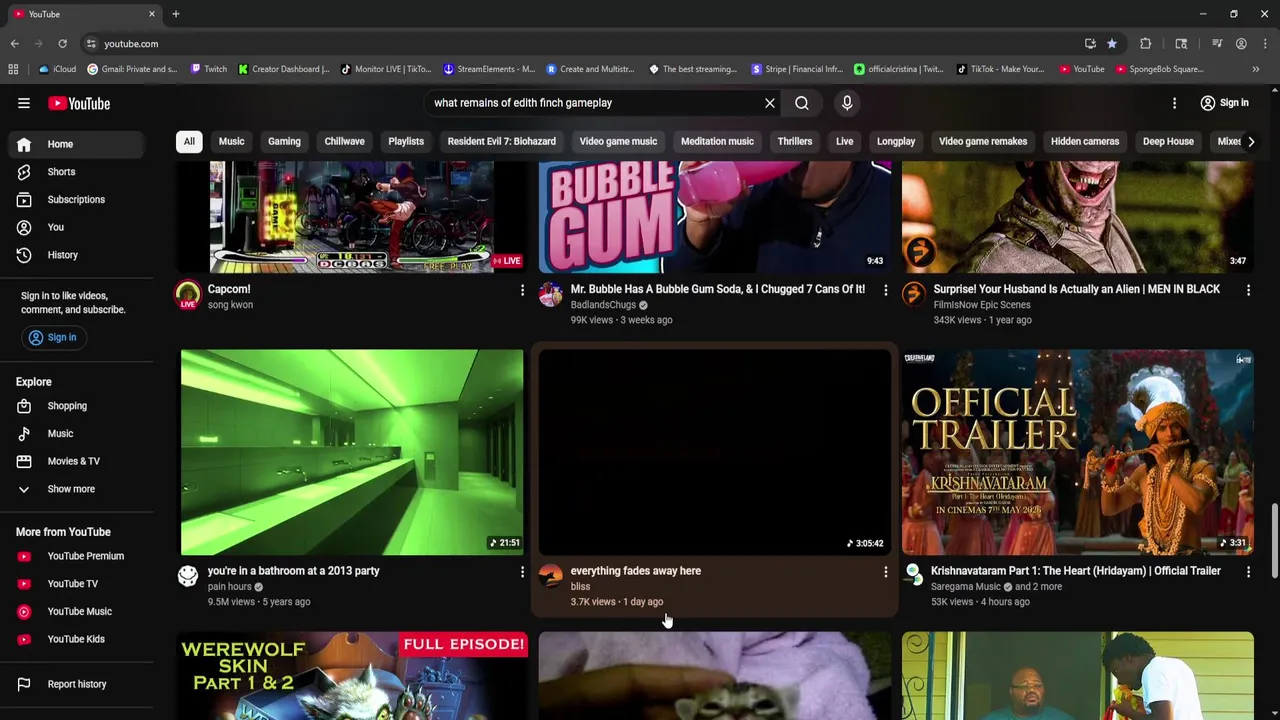Screen dimensions: 1280x720
Task: Open options menu for Mr. Bubble video
Action: (885, 290)
